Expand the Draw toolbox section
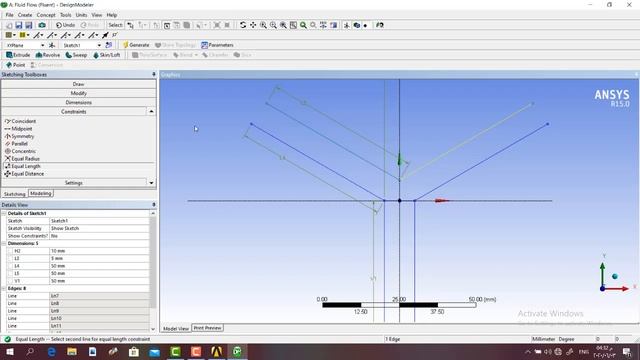 [x=78, y=84]
